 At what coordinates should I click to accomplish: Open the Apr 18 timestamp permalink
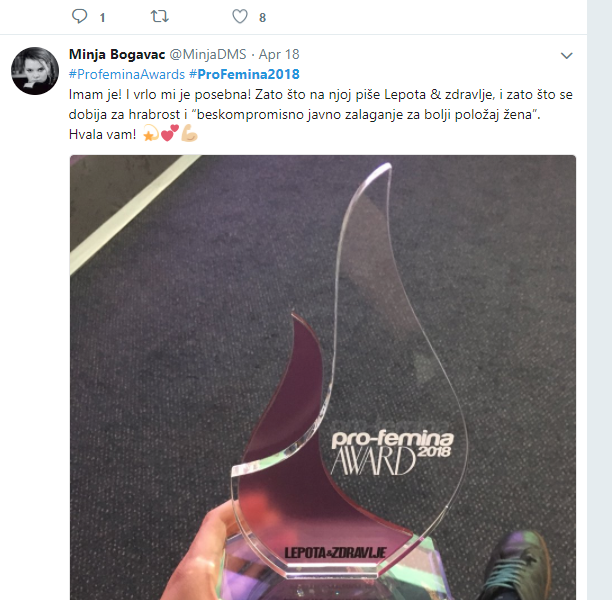click(x=279, y=54)
